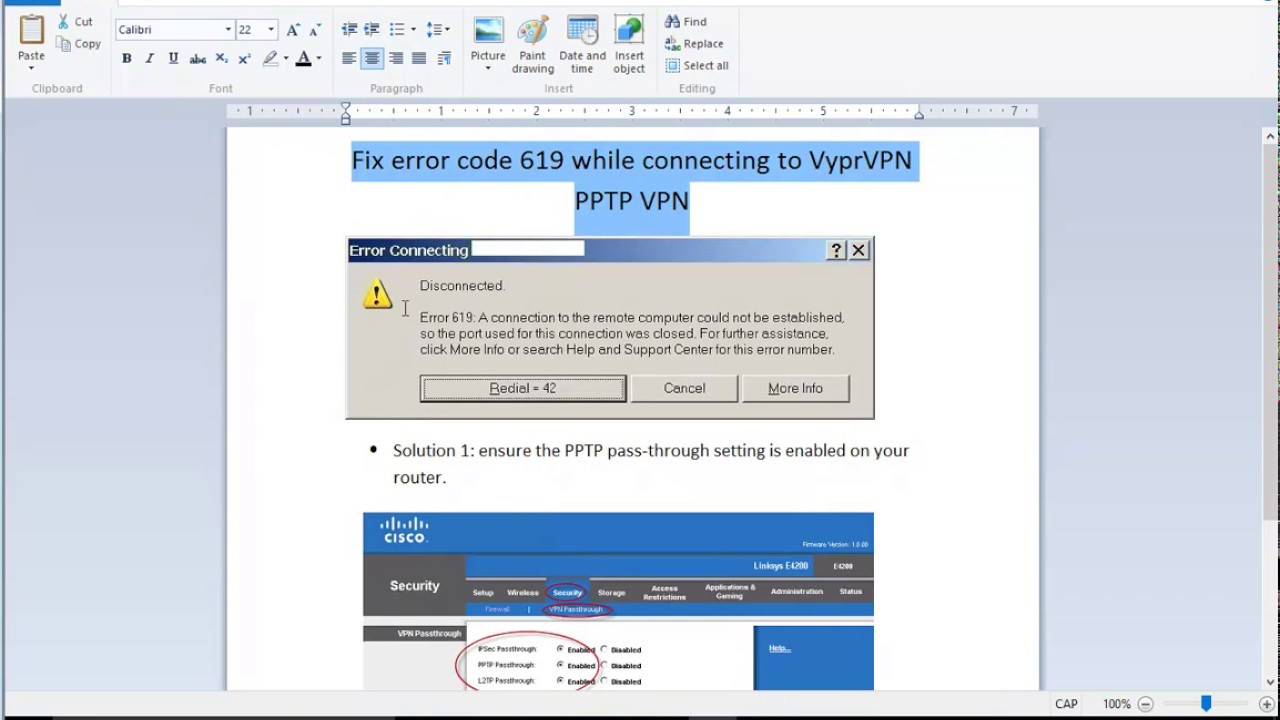The width and height of the screenshot is (1280, 720).
Task: Click the ruler right indent marker
Action: (x=918, y=115)
